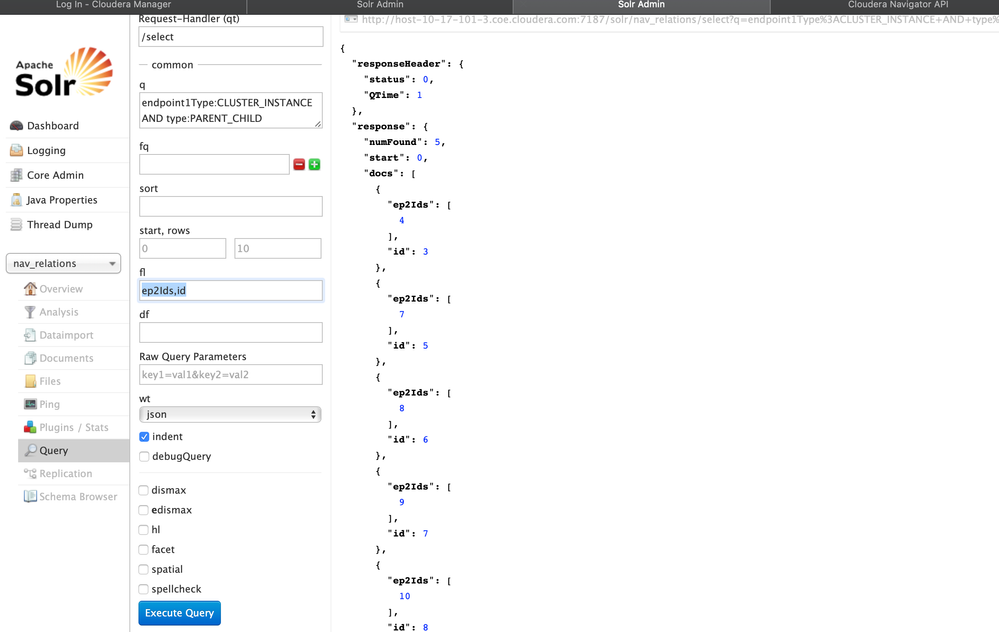Click the Overview house icon

tap(30, 289)
